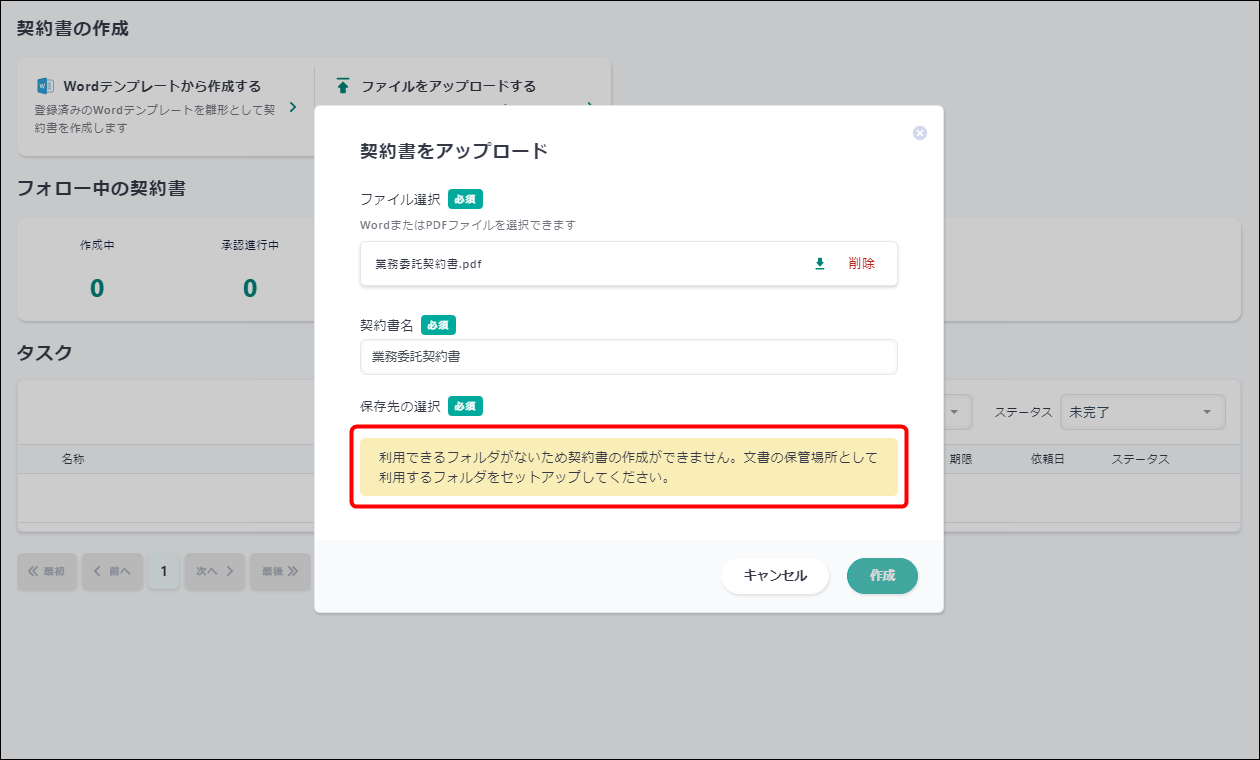The width and height of the screenshot is (1260, 760).
Task: Download the 業務委託契約書.pdf file via green icon
Action: pos(820,264)
